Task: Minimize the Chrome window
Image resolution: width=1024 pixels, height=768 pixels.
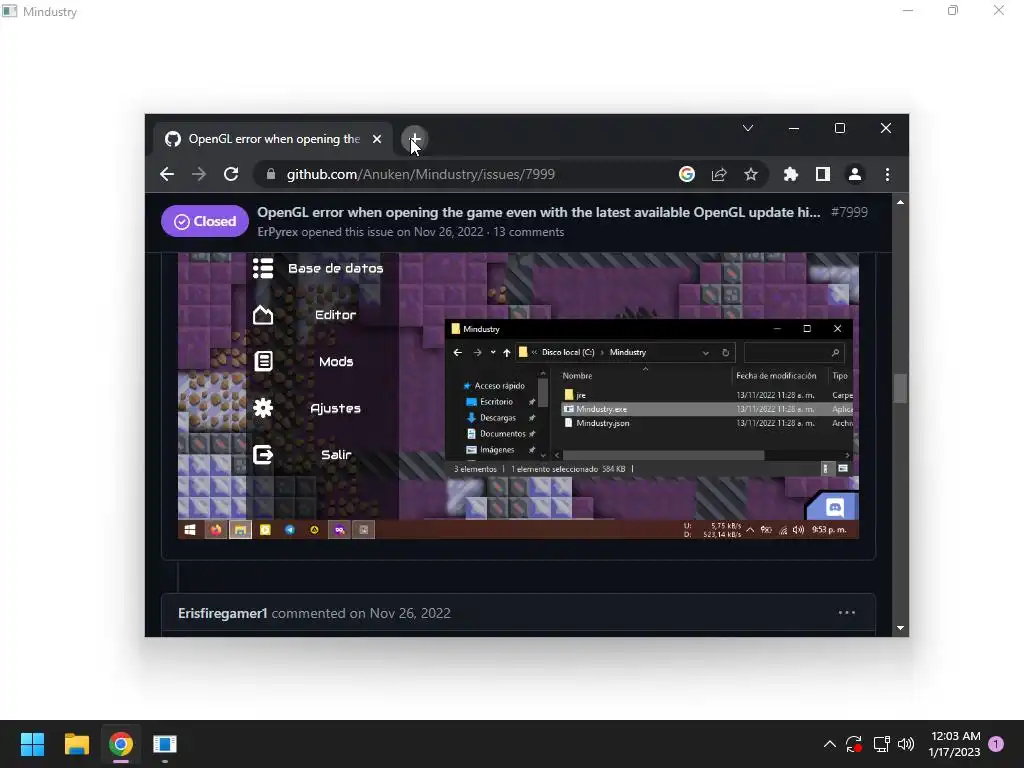Action: tap(793, 129)
